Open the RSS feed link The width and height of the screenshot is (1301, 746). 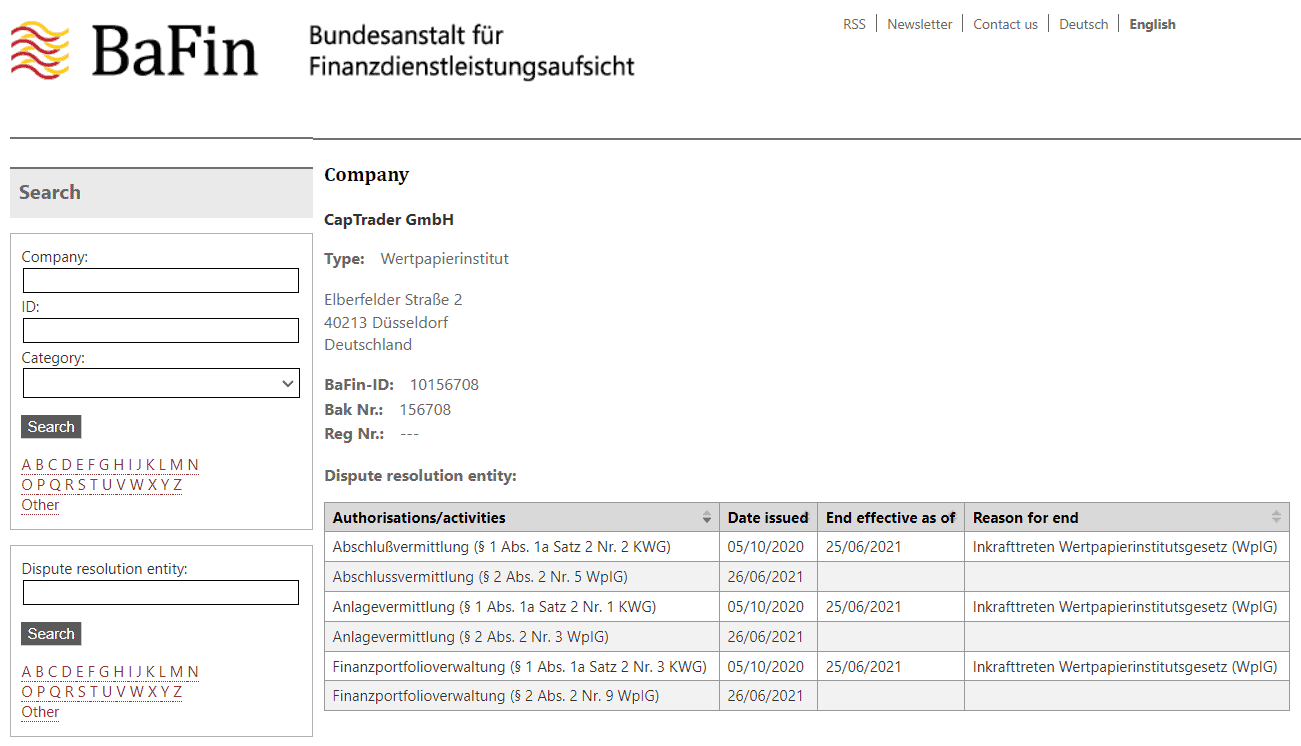tap(854, 24)
